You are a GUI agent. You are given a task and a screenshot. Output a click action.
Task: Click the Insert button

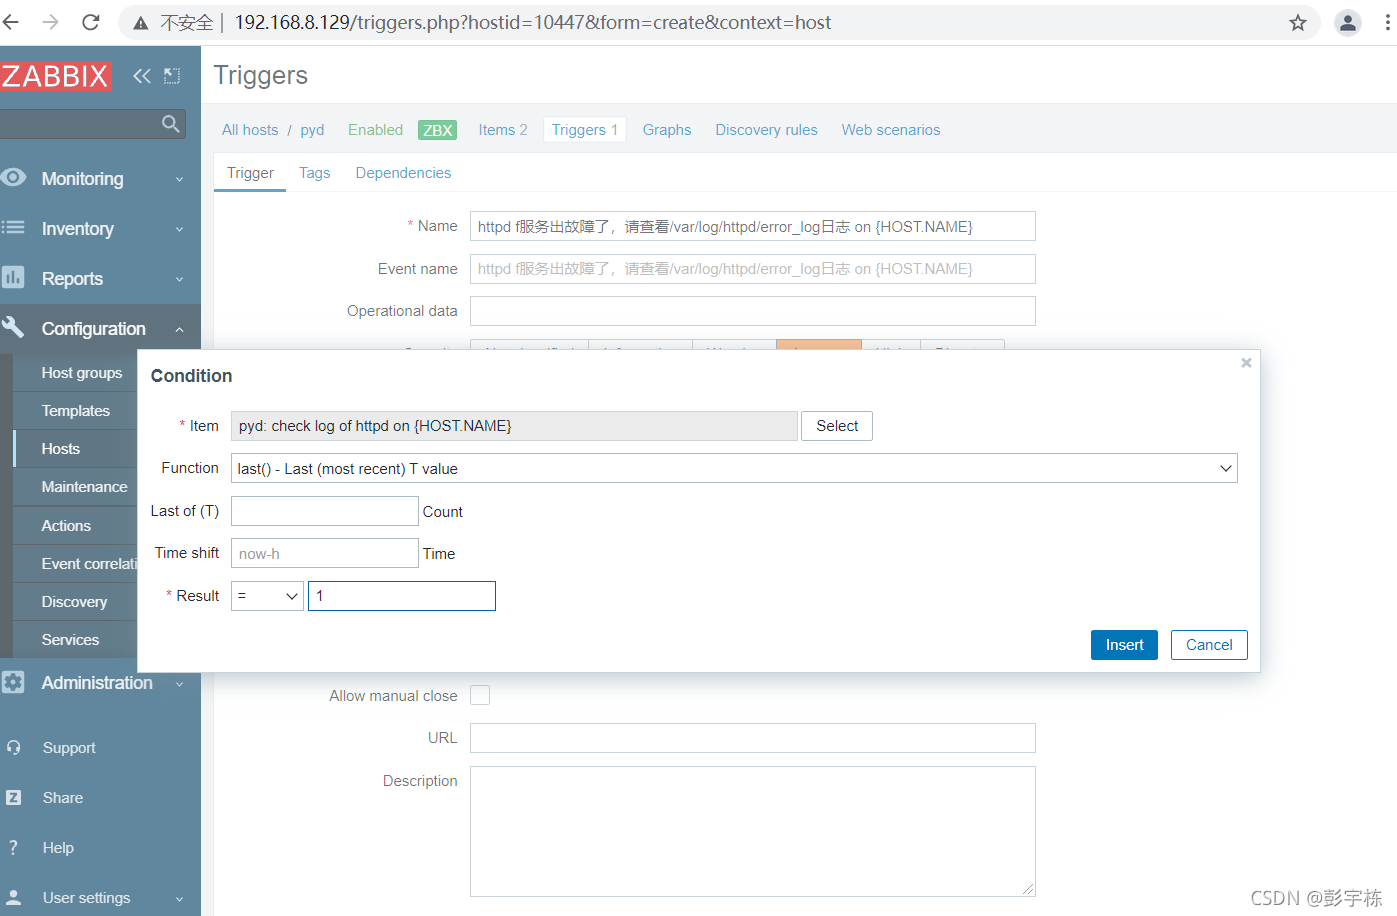1124,645
